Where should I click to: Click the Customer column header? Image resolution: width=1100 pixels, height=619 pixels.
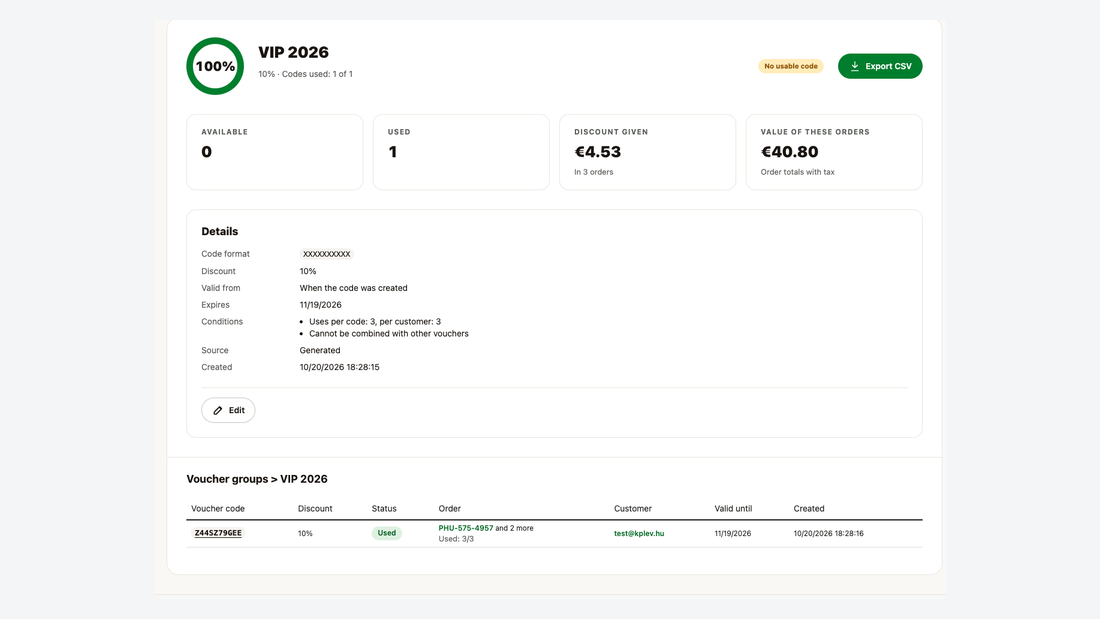(633, 508)
